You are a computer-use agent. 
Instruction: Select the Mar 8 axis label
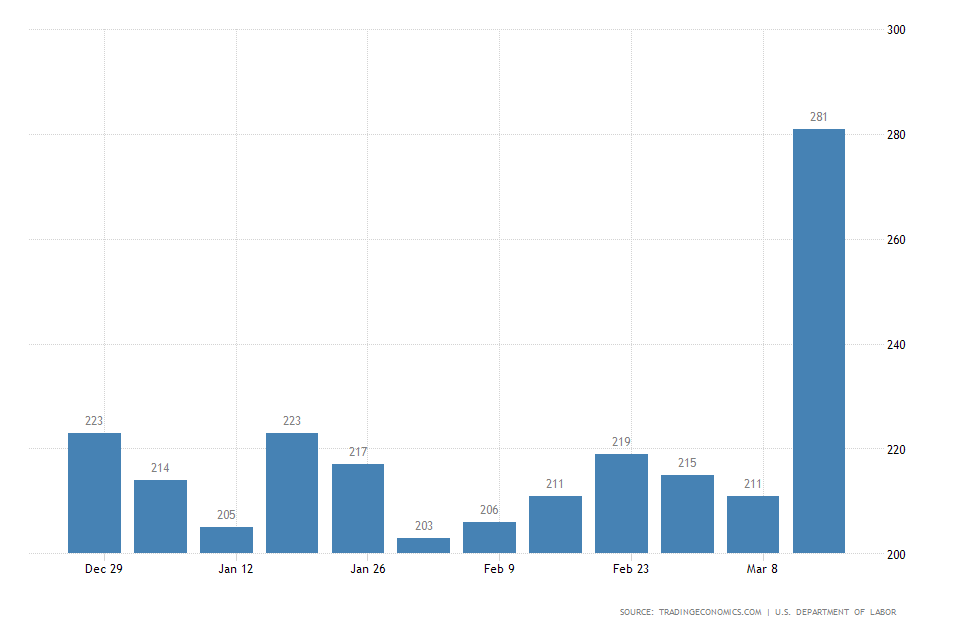[764, 568]
